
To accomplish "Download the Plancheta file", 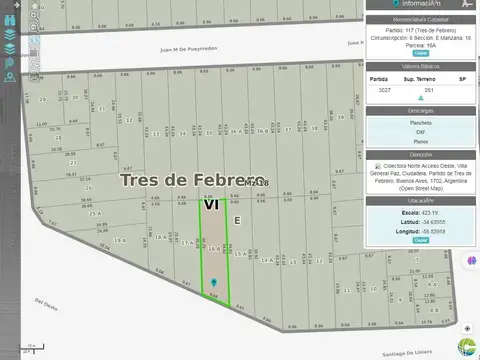I will (421, 123).
